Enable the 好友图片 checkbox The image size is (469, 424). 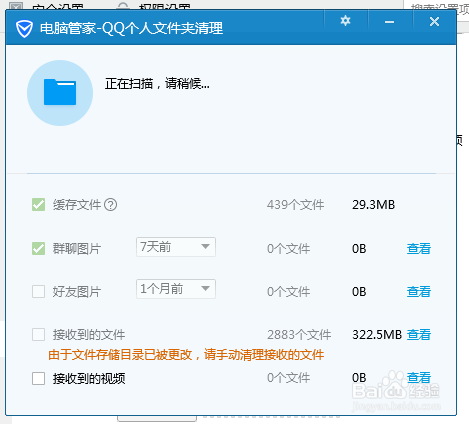38,291
